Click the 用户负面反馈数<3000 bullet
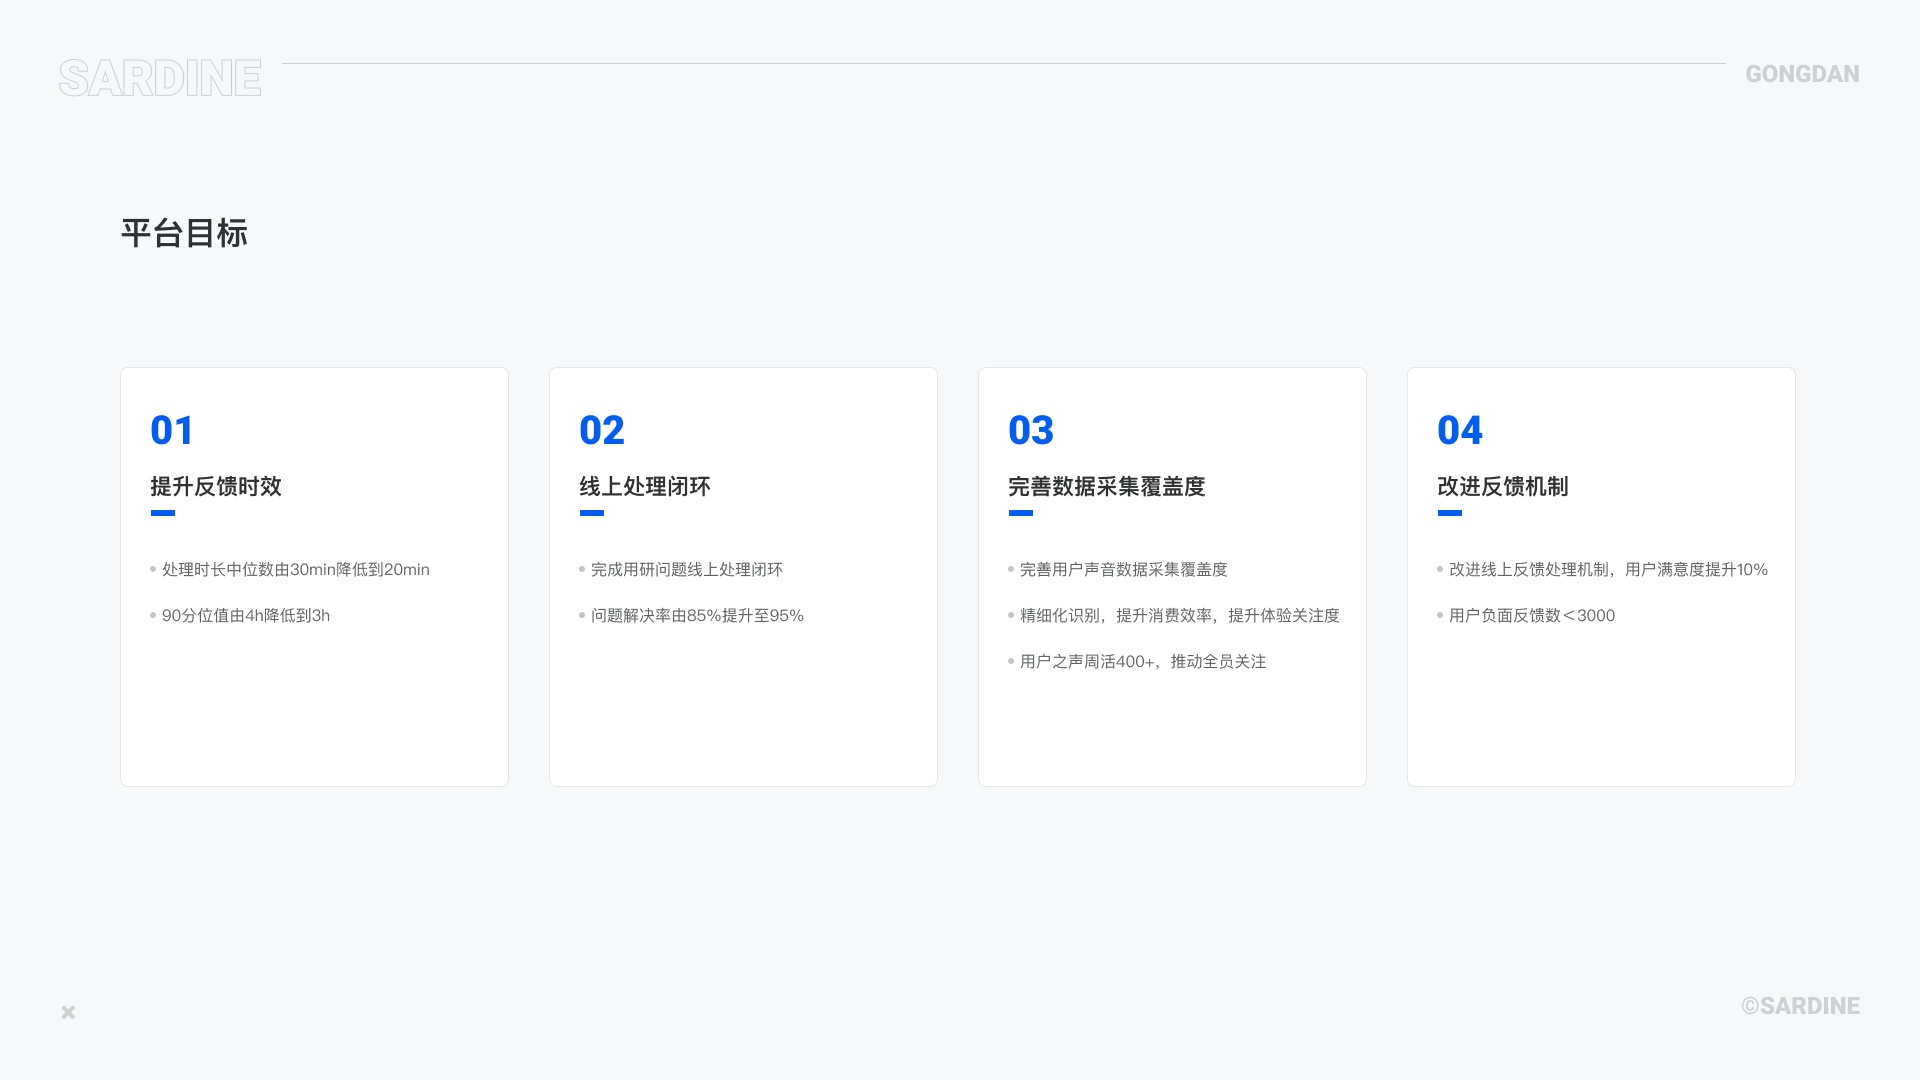The width and height of the screenshot is (1920, 1080). click(x=1531, y=615)
